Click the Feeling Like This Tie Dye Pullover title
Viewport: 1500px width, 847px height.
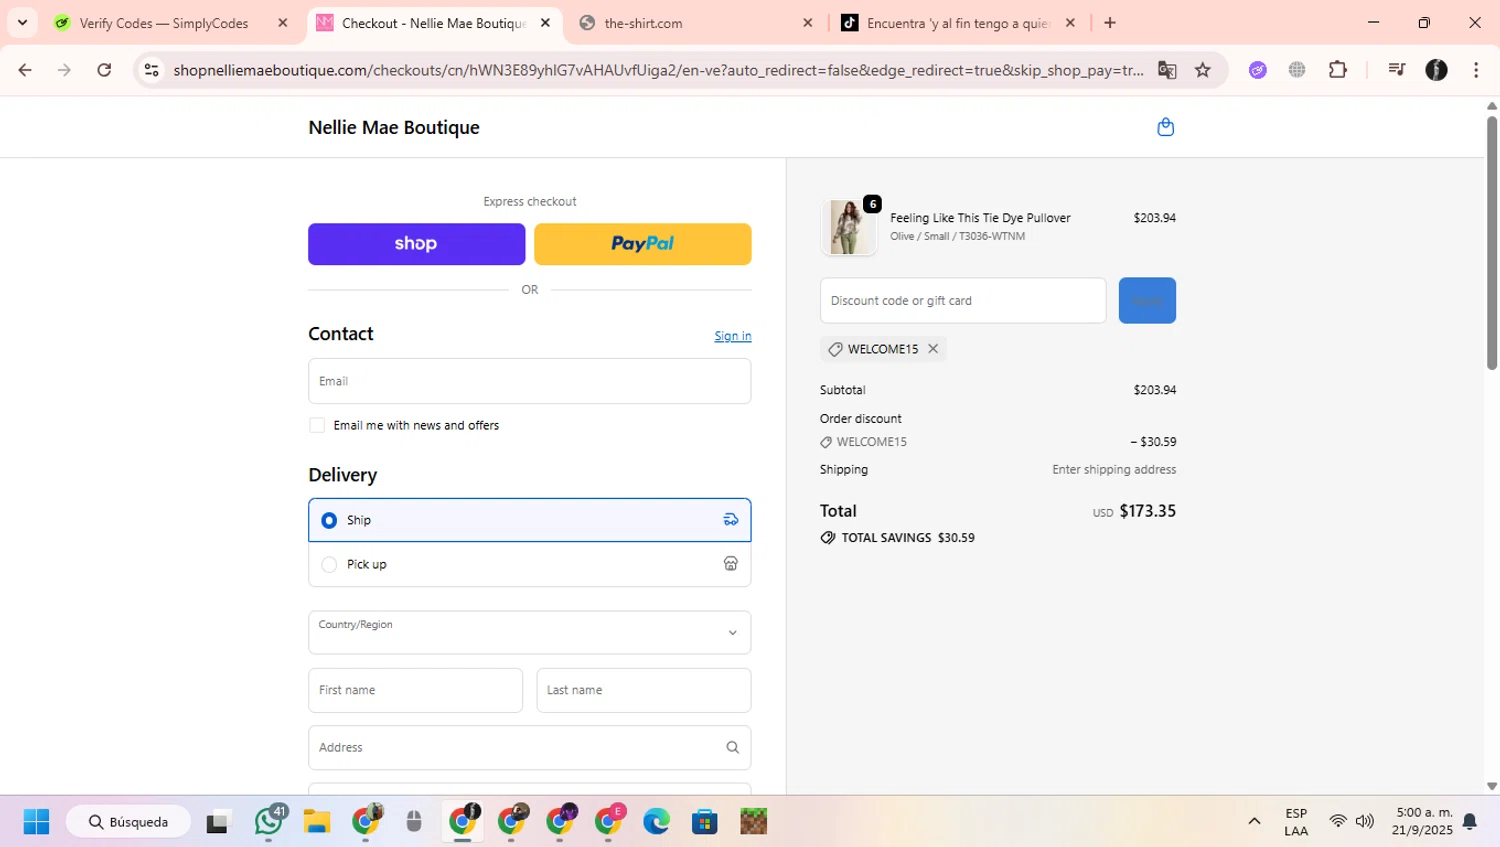click(x=980, y=218)
